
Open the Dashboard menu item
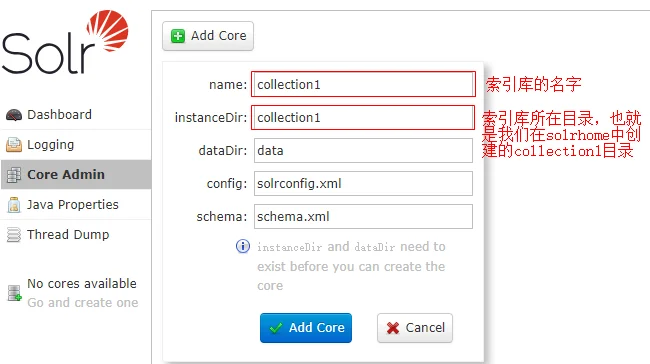point(76,115)
